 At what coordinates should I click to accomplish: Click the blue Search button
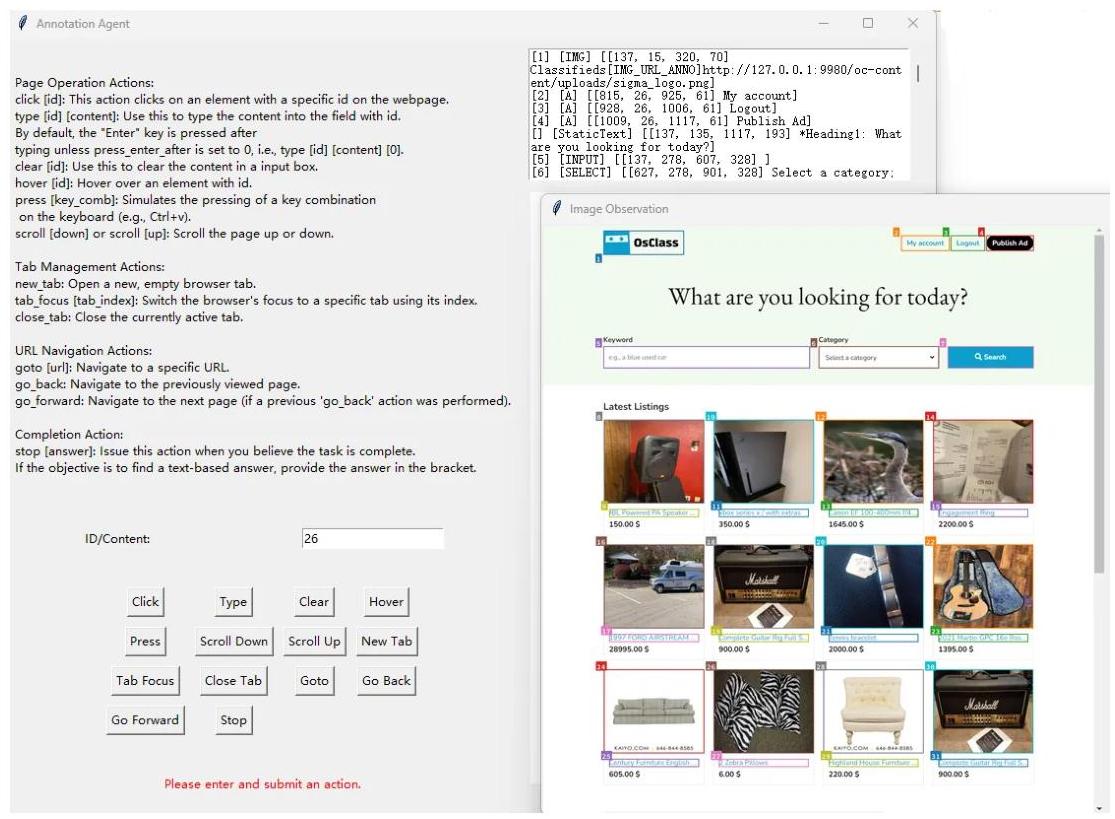pos(990,357)
